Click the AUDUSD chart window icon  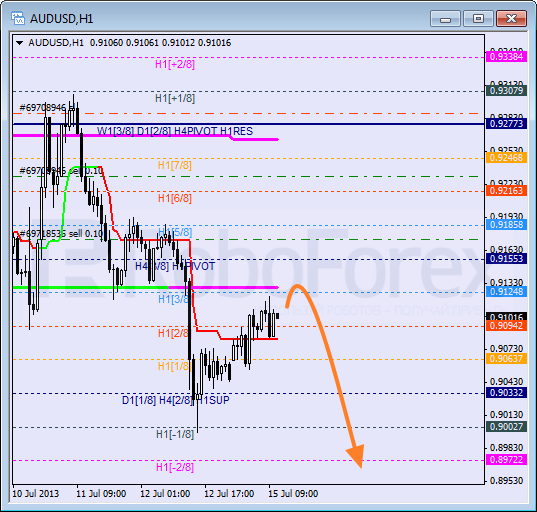pyautogui.click(x=17, y=18)
